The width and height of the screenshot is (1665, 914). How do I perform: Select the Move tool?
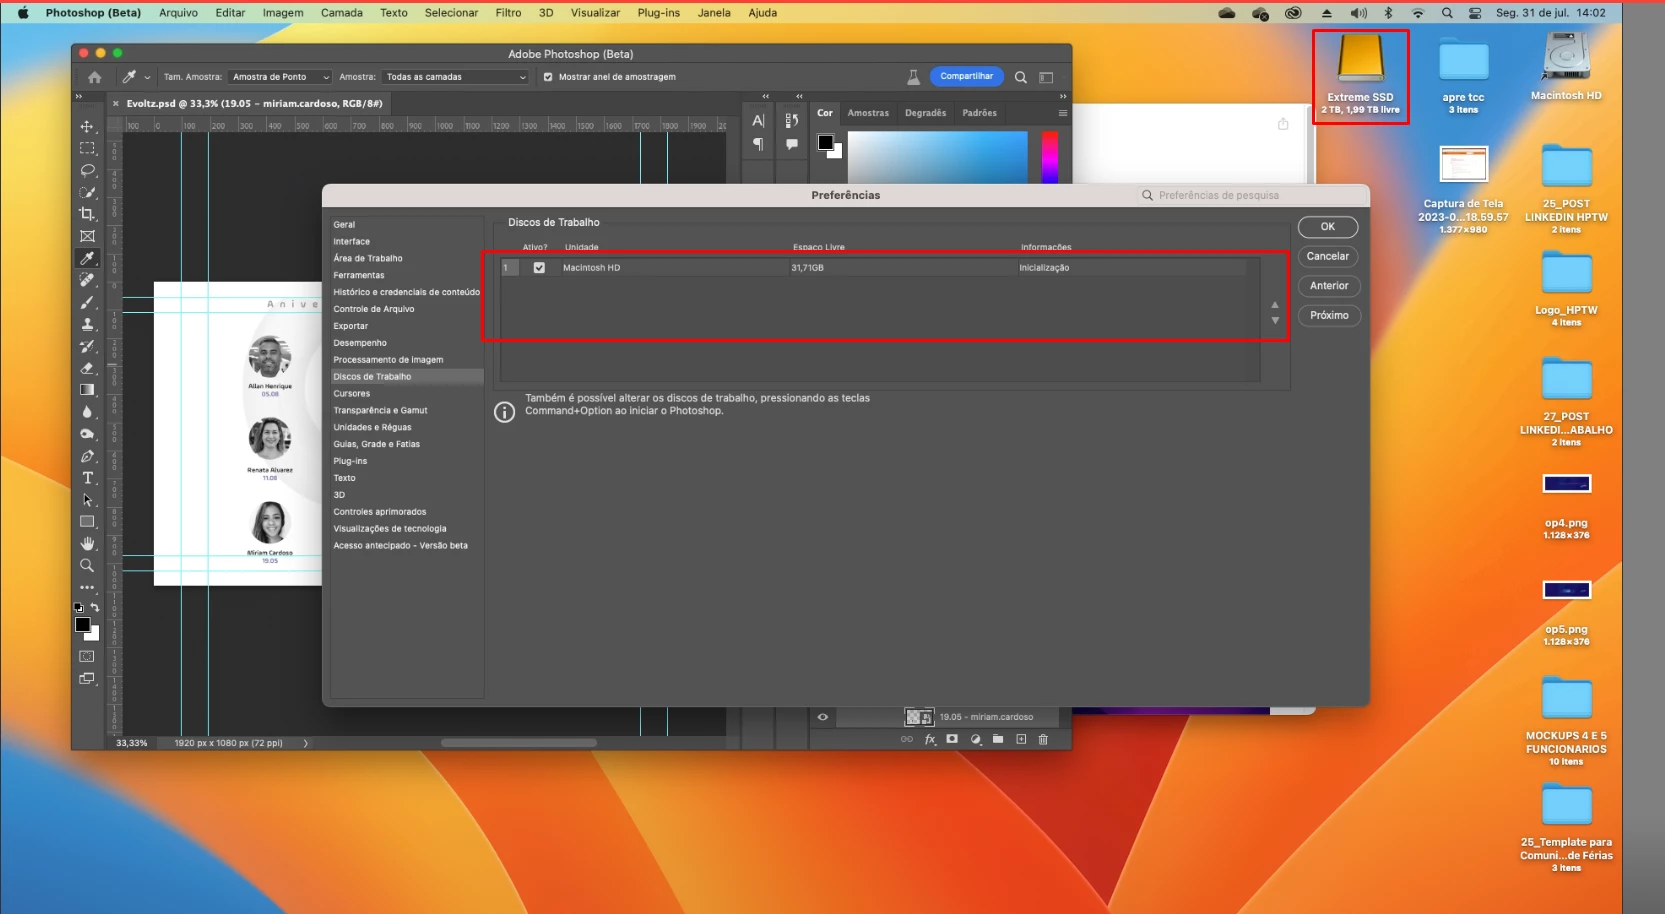coord(87,126)
